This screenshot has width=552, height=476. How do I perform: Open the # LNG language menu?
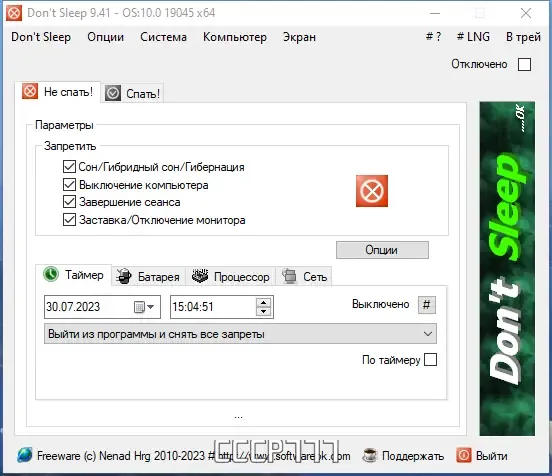tap(473, 37)
